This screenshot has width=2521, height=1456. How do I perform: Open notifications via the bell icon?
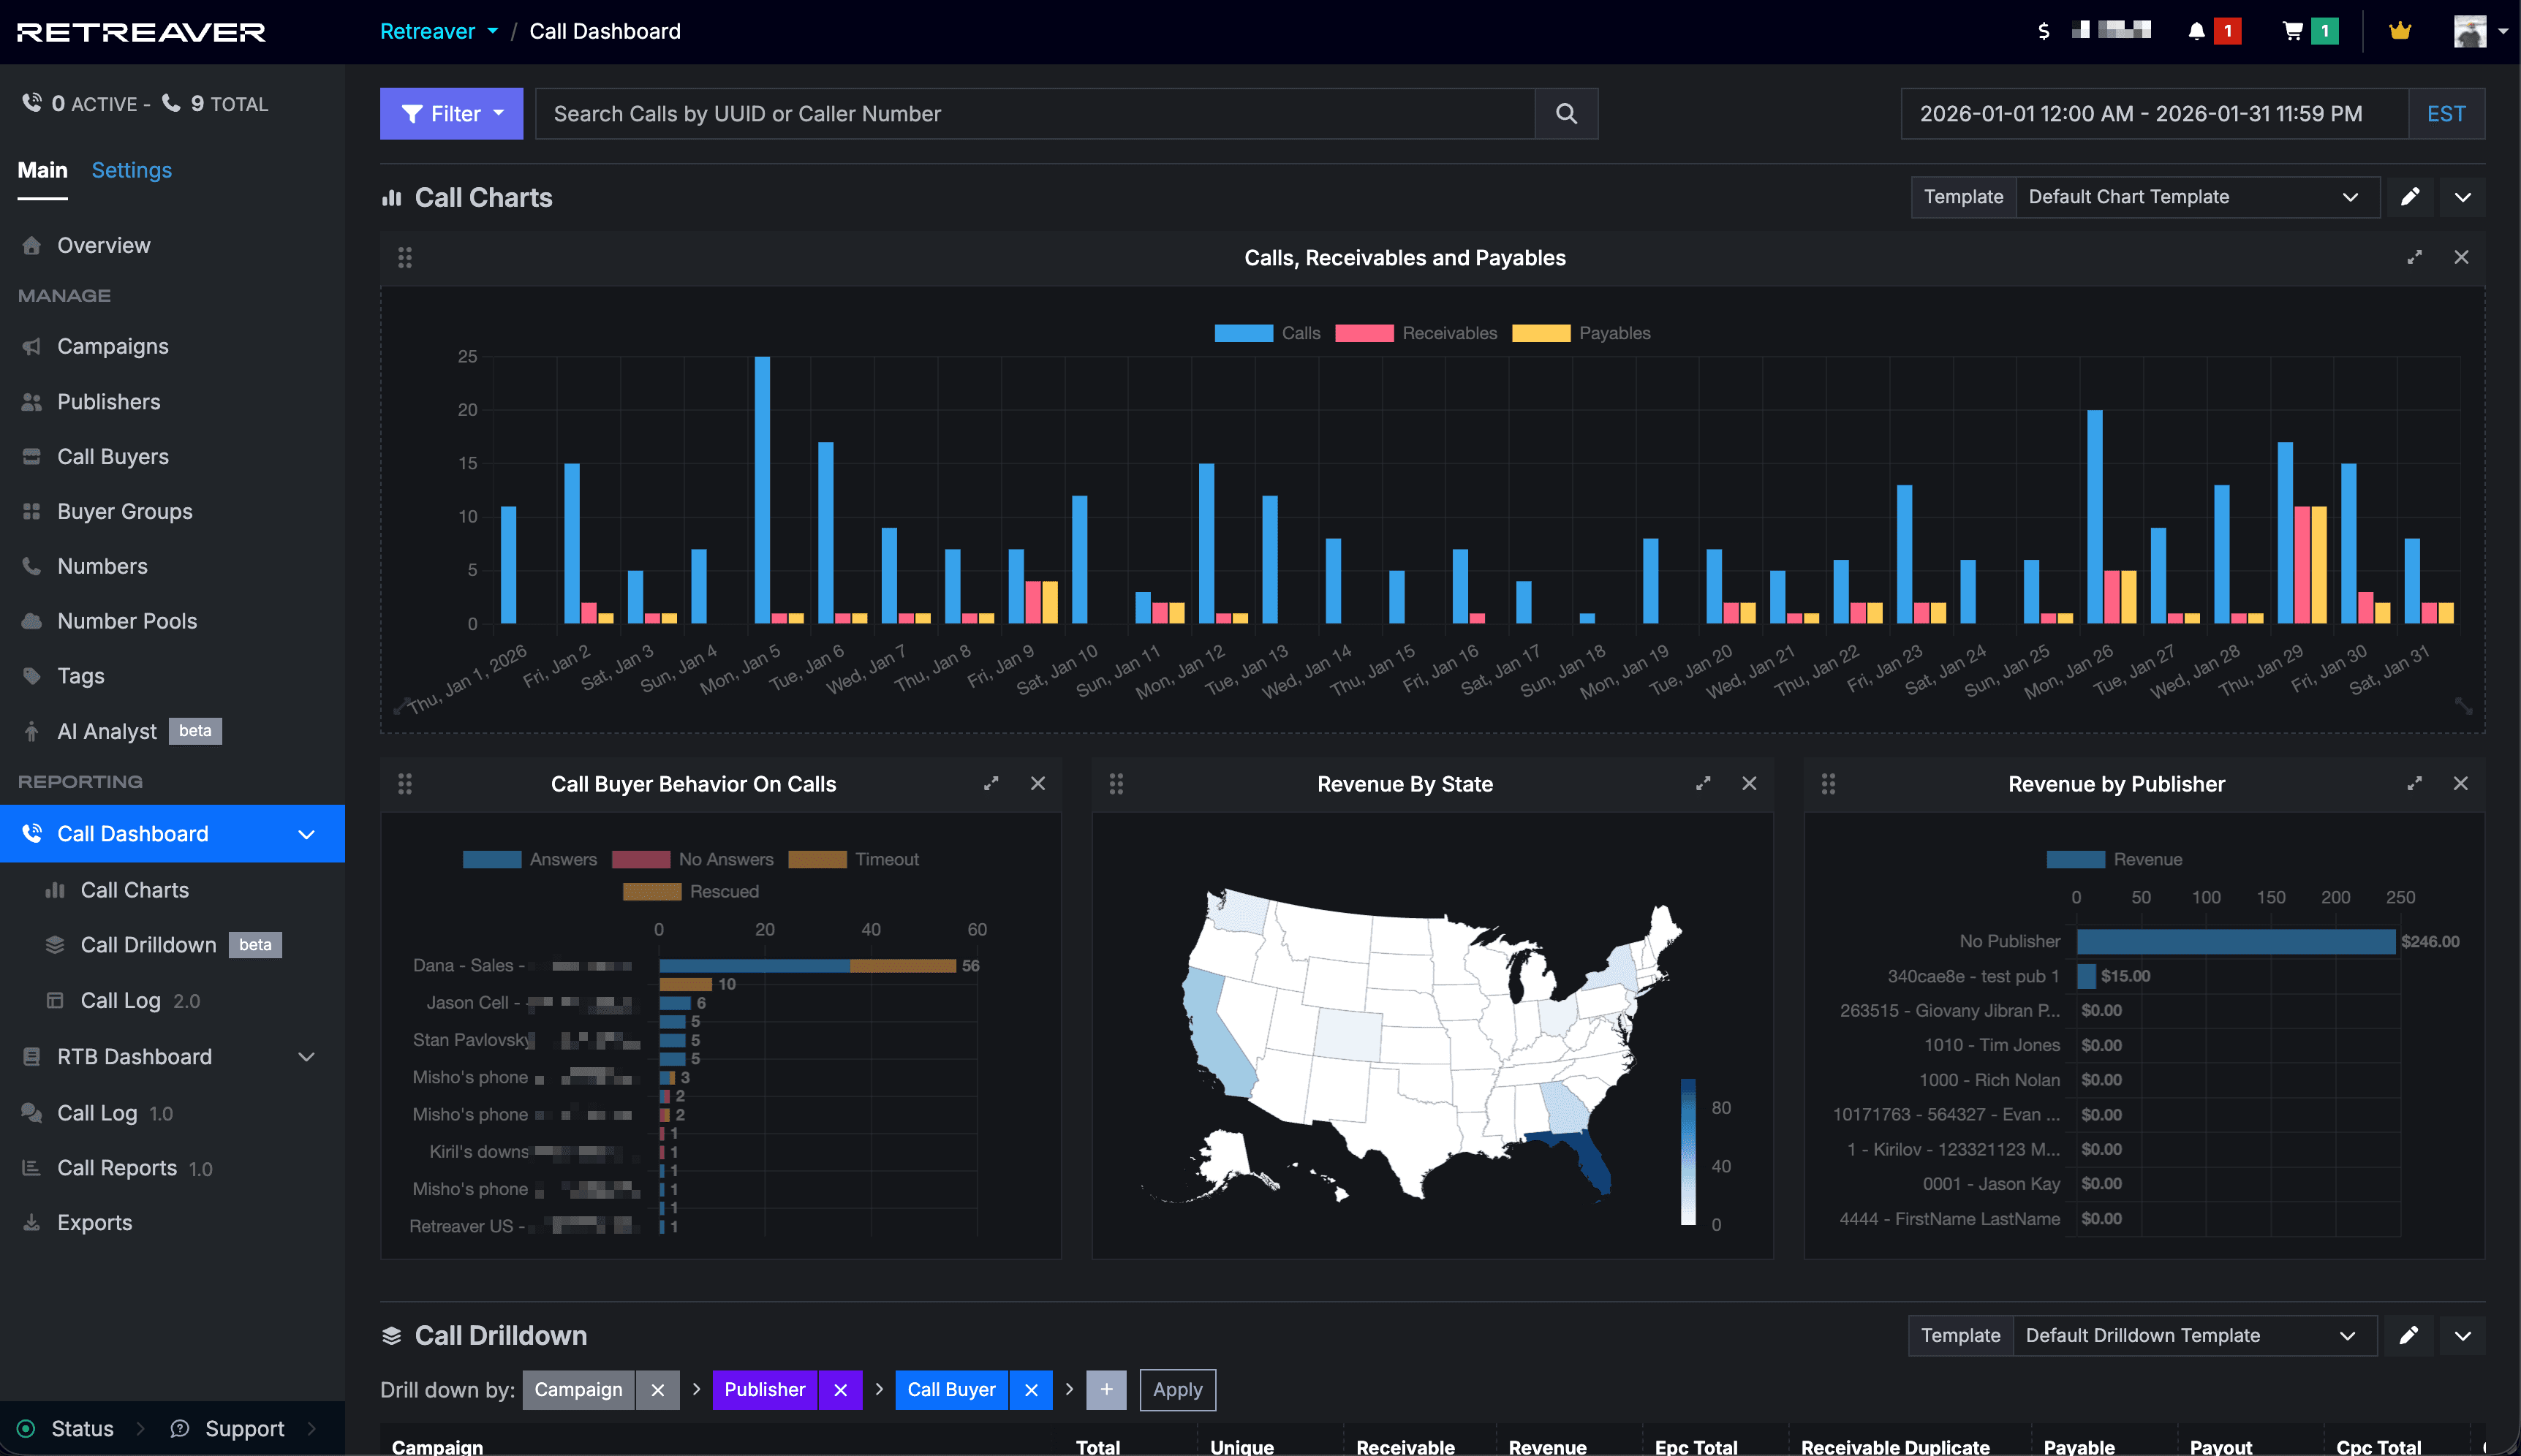point(2196,30)
